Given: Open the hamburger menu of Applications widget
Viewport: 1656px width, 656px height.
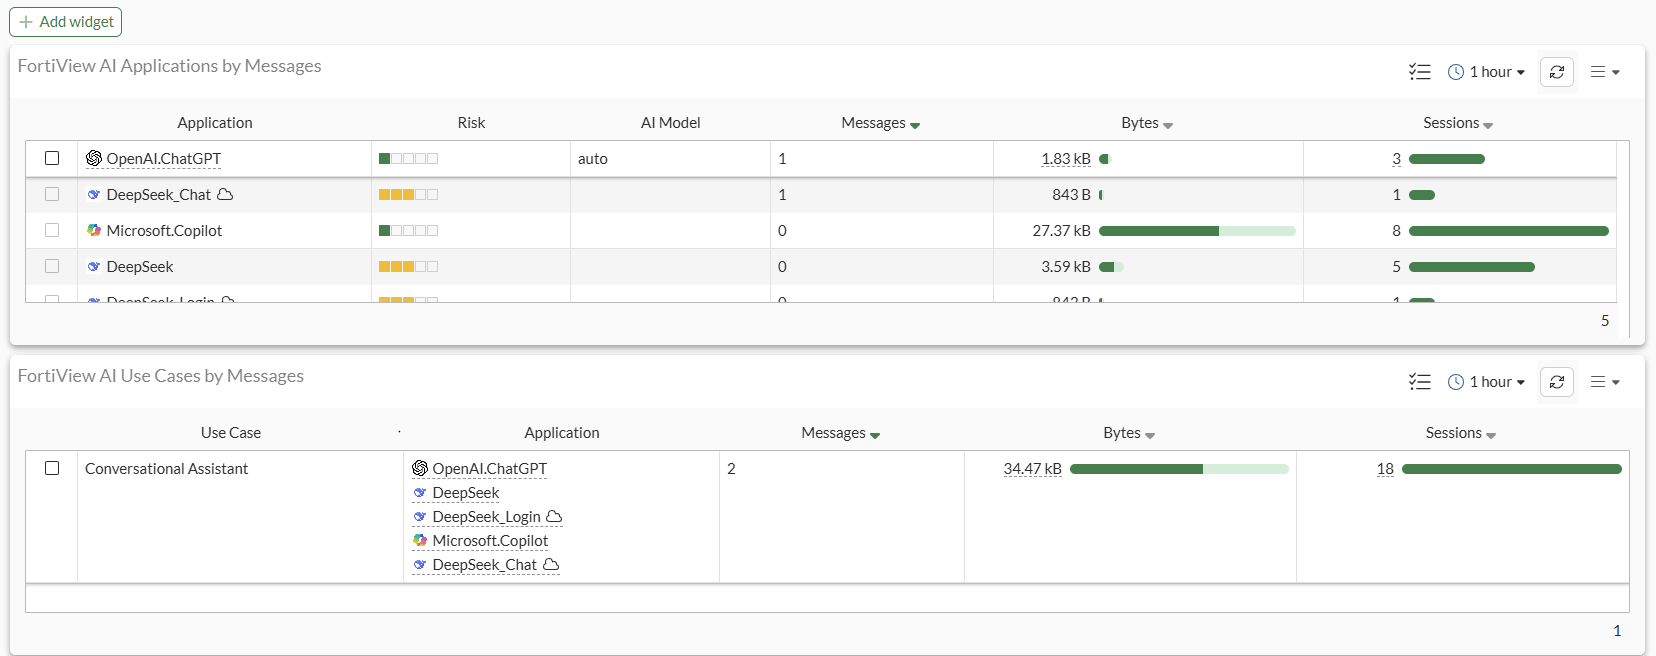Looking at the screenshot, I should pyautogui.click(x=1604, y=72).
